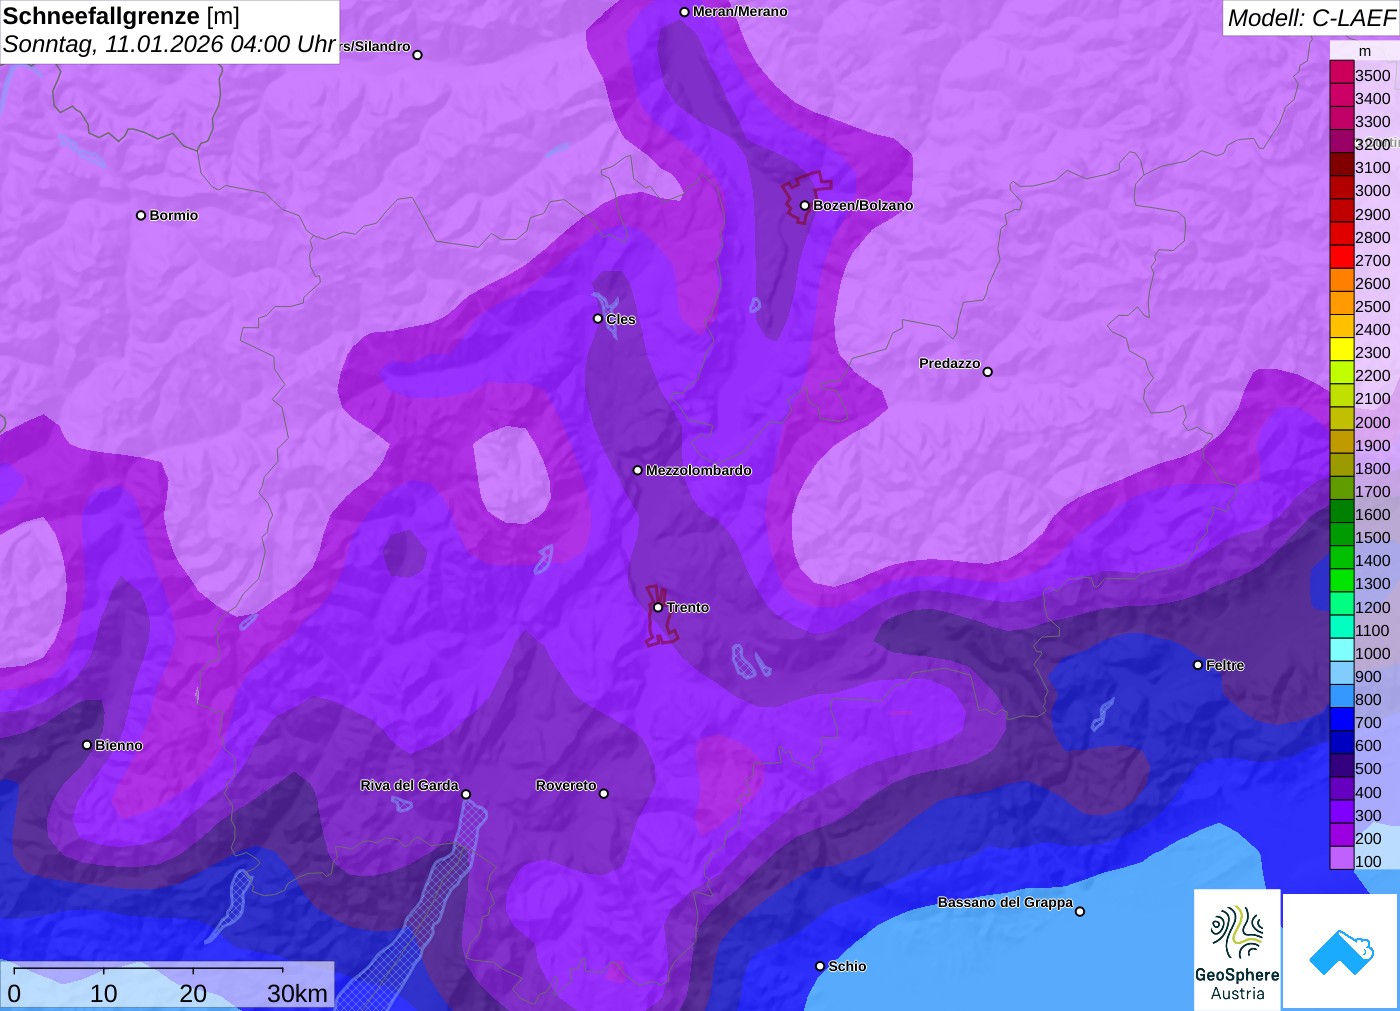This screenshot has width=1400, height=1011.
Task: Click the Rovereto city label
Action: [x=566, y=785]
